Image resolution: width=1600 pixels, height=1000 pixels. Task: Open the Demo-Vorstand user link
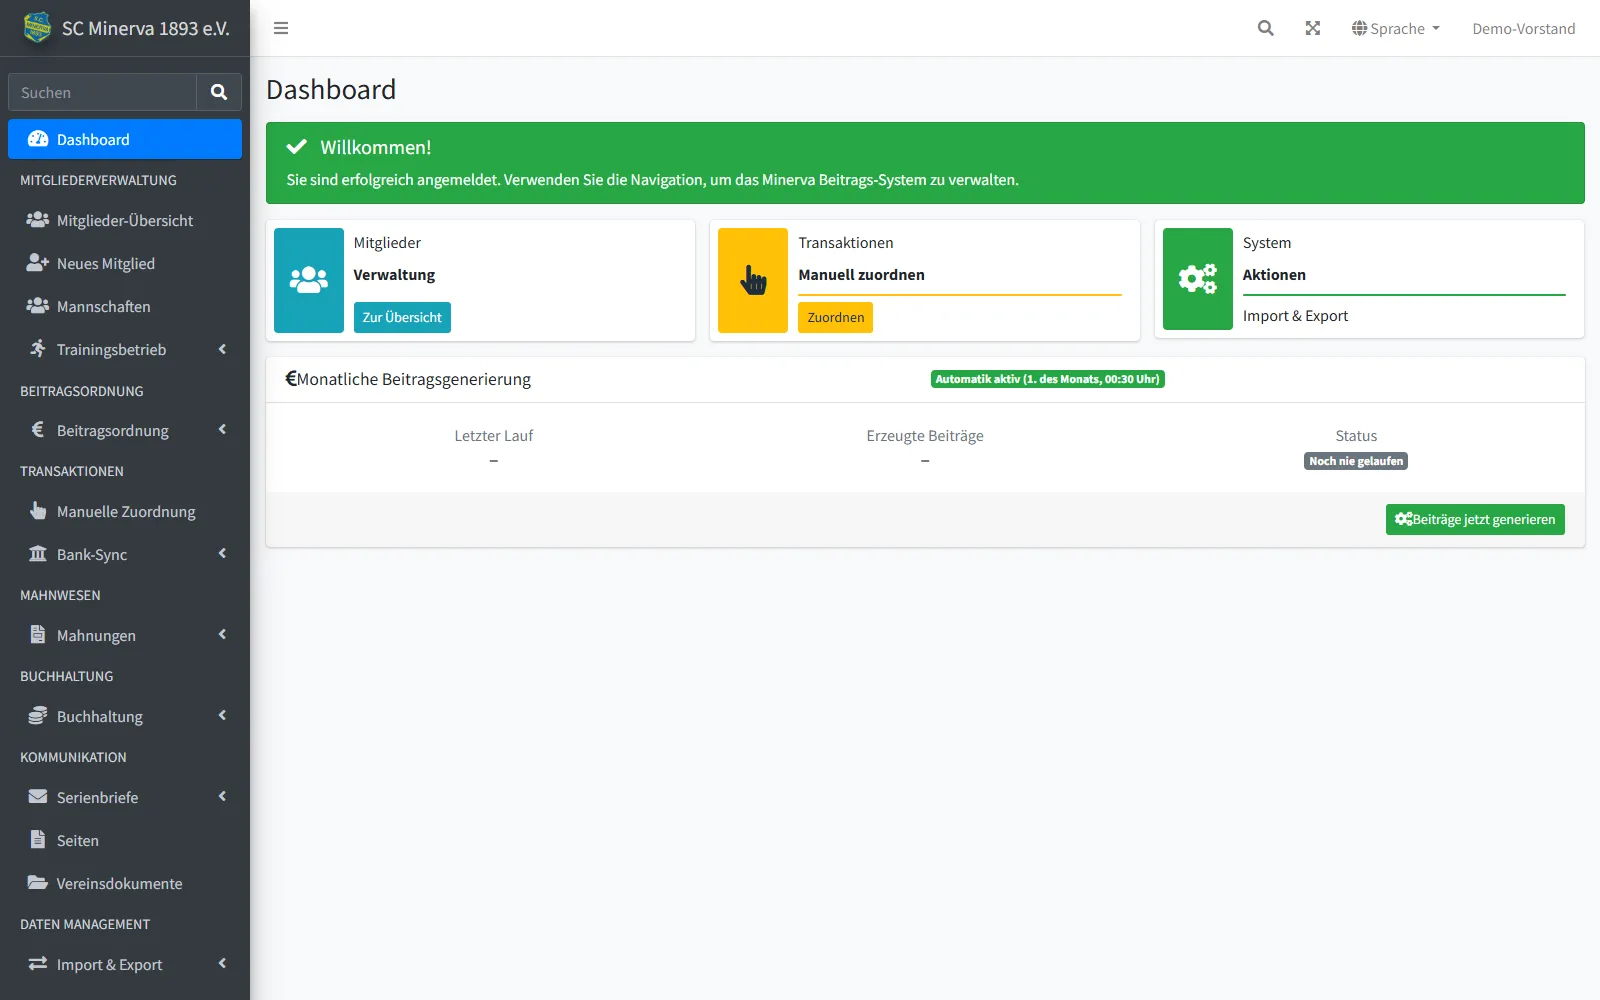pyautogui.click(x=1523, y=28)
